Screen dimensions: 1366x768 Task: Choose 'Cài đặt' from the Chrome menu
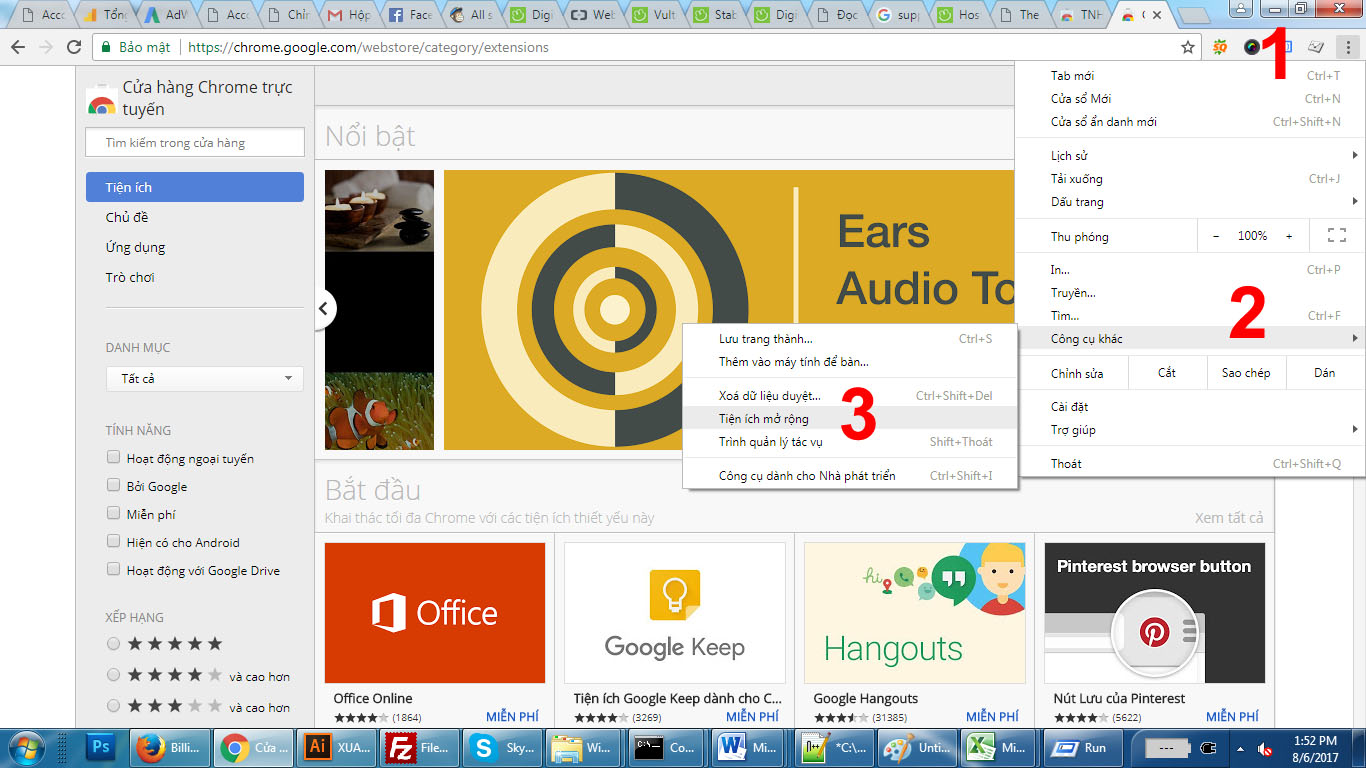point(1069,407)
